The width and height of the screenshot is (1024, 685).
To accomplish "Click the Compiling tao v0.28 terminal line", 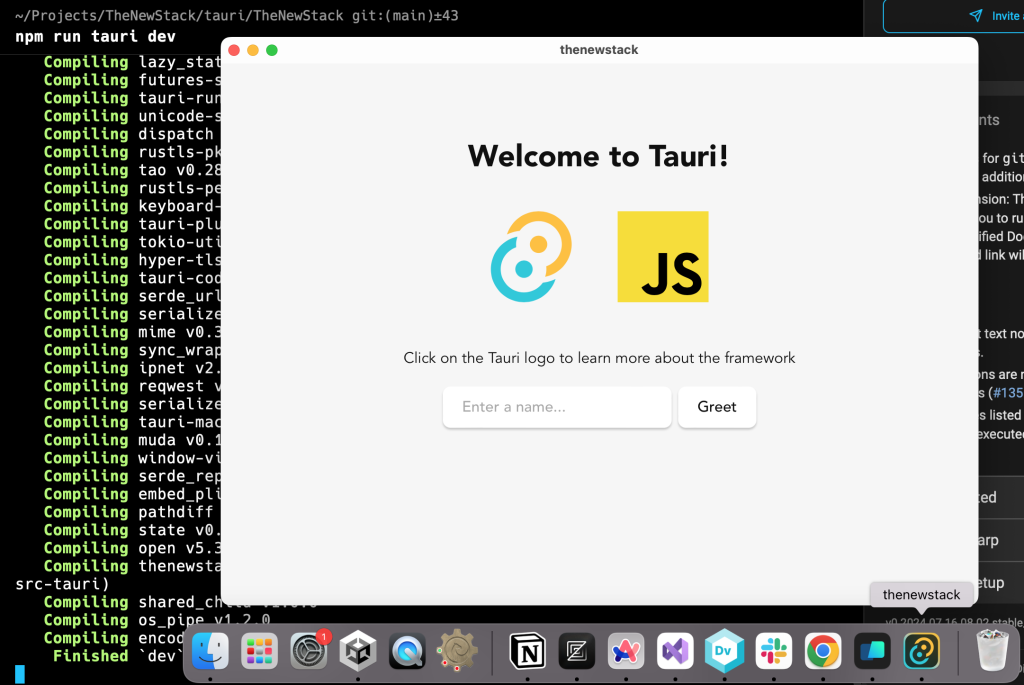I will (132, 170).
